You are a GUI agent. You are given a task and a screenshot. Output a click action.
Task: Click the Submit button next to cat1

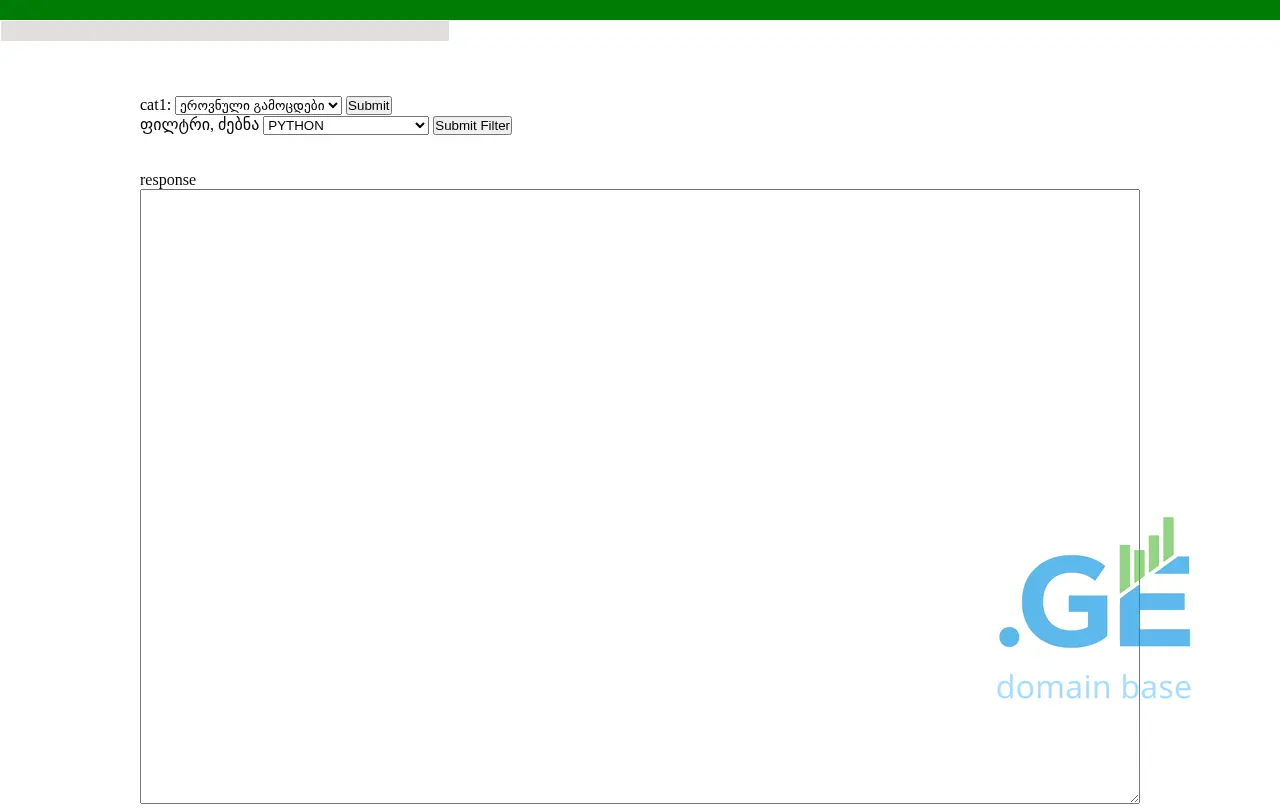(x=369, y=105)
